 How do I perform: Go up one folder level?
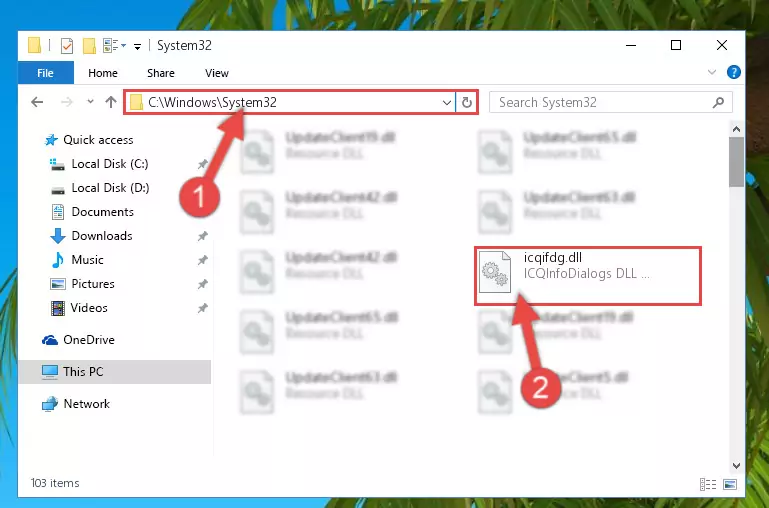(111, 102)
